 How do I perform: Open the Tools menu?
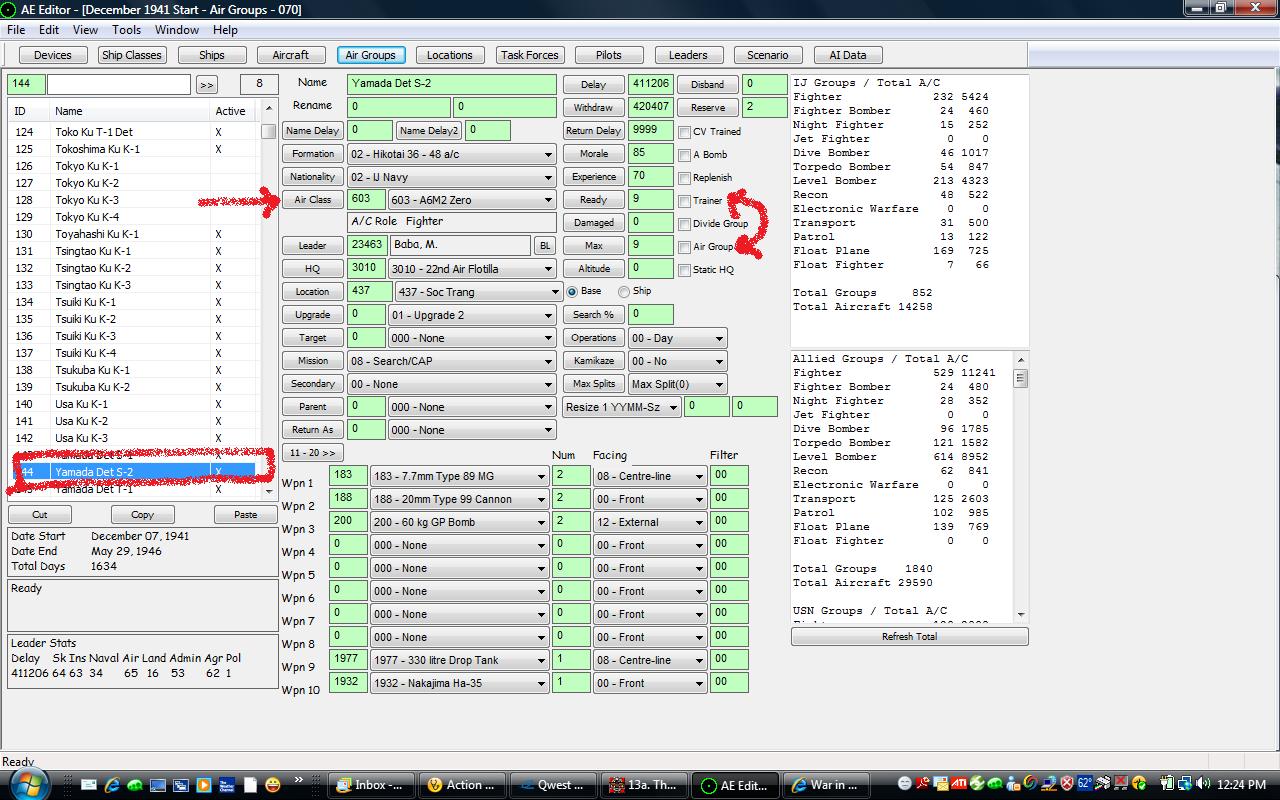click(126, 30)
